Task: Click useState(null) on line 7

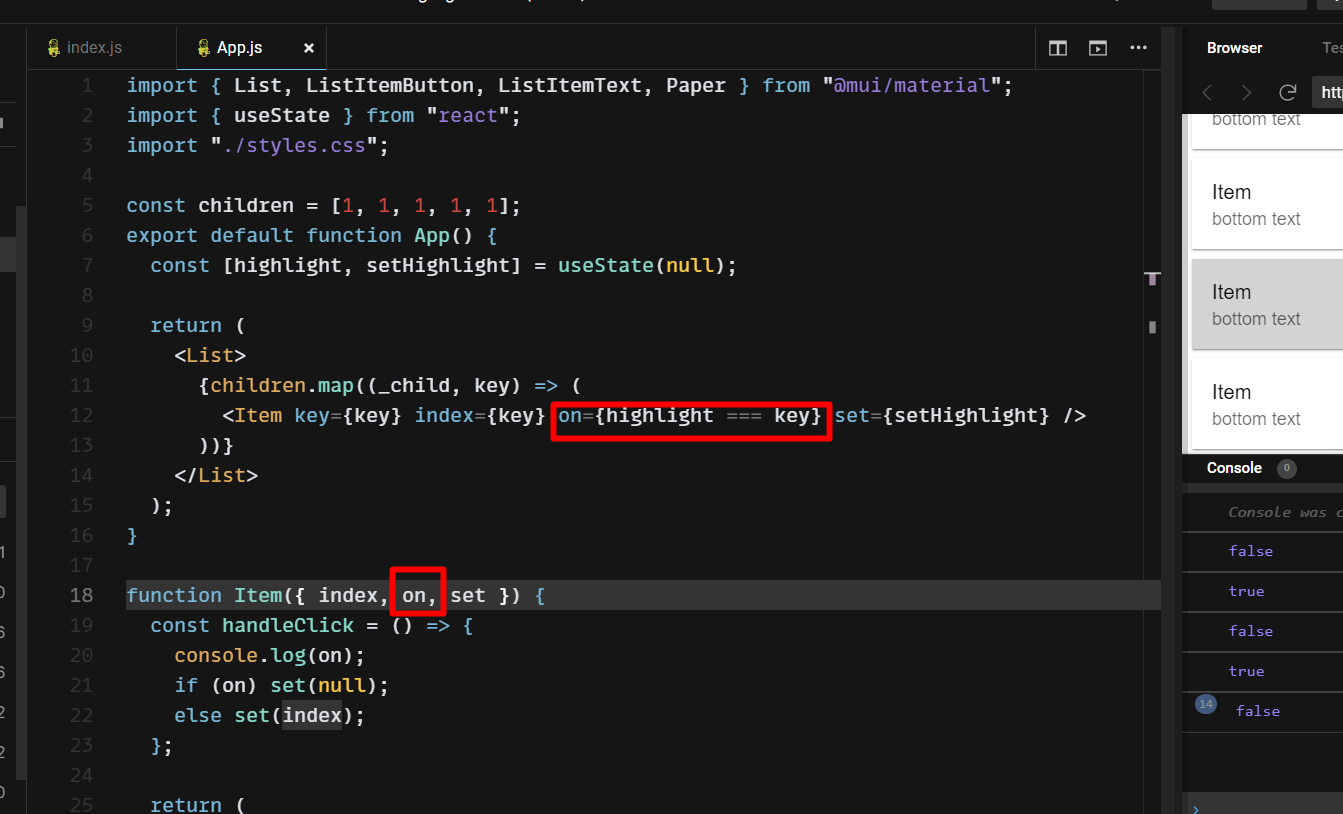Action: click(642, 265)
